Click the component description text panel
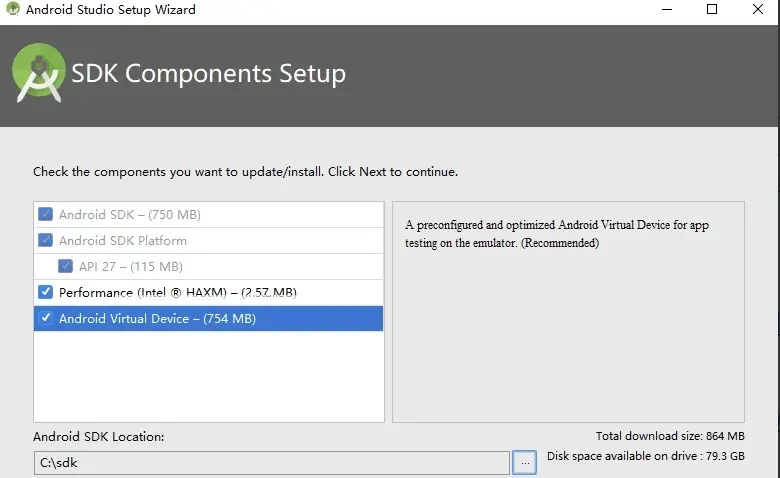The width and height of the screenshot is (780, 478). click(568, 312)
